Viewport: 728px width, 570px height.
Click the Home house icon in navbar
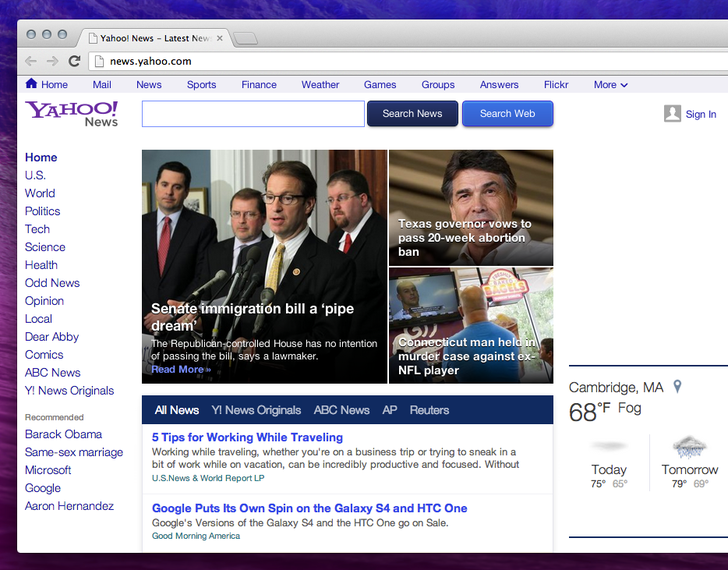click(x=31, y=84)
